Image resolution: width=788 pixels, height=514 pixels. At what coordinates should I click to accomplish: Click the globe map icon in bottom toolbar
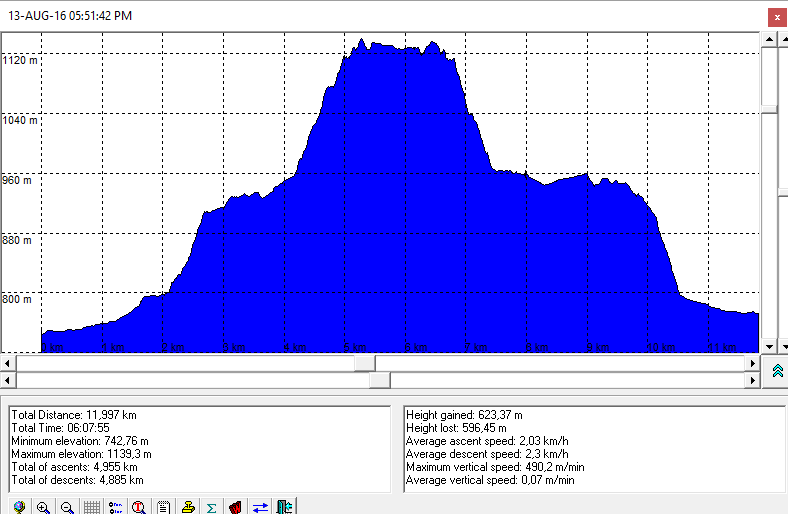point(19,507)
